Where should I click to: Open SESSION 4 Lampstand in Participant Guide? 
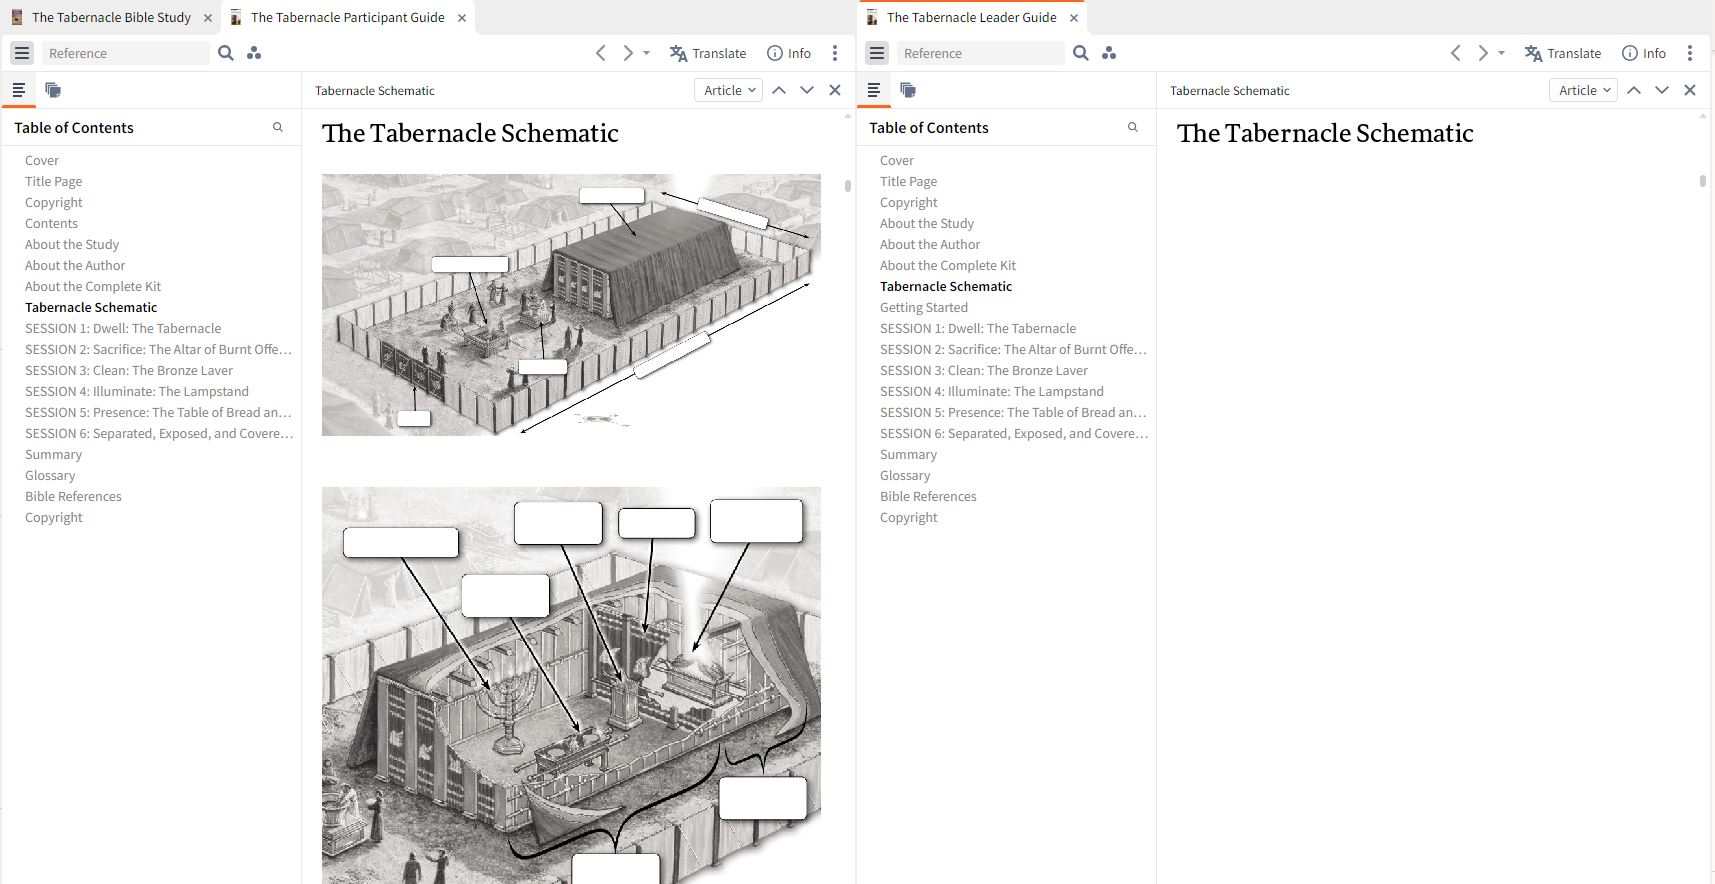coord(137,391)
